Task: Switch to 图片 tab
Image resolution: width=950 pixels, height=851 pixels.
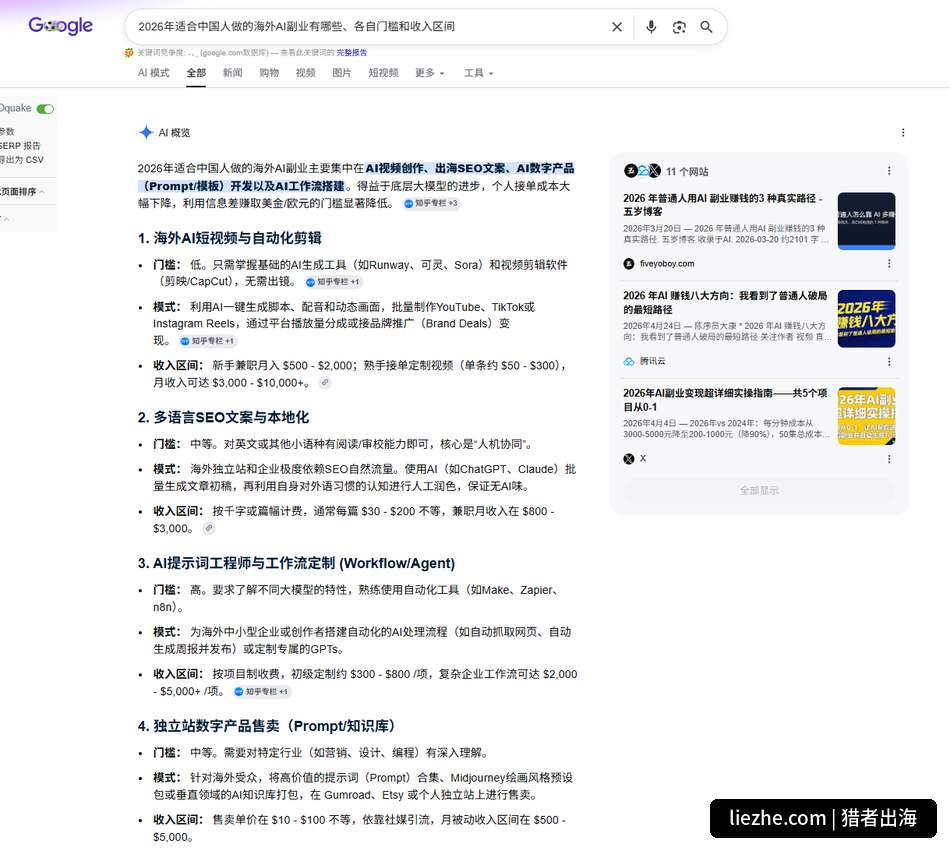Action: click(x=342, y=73)
